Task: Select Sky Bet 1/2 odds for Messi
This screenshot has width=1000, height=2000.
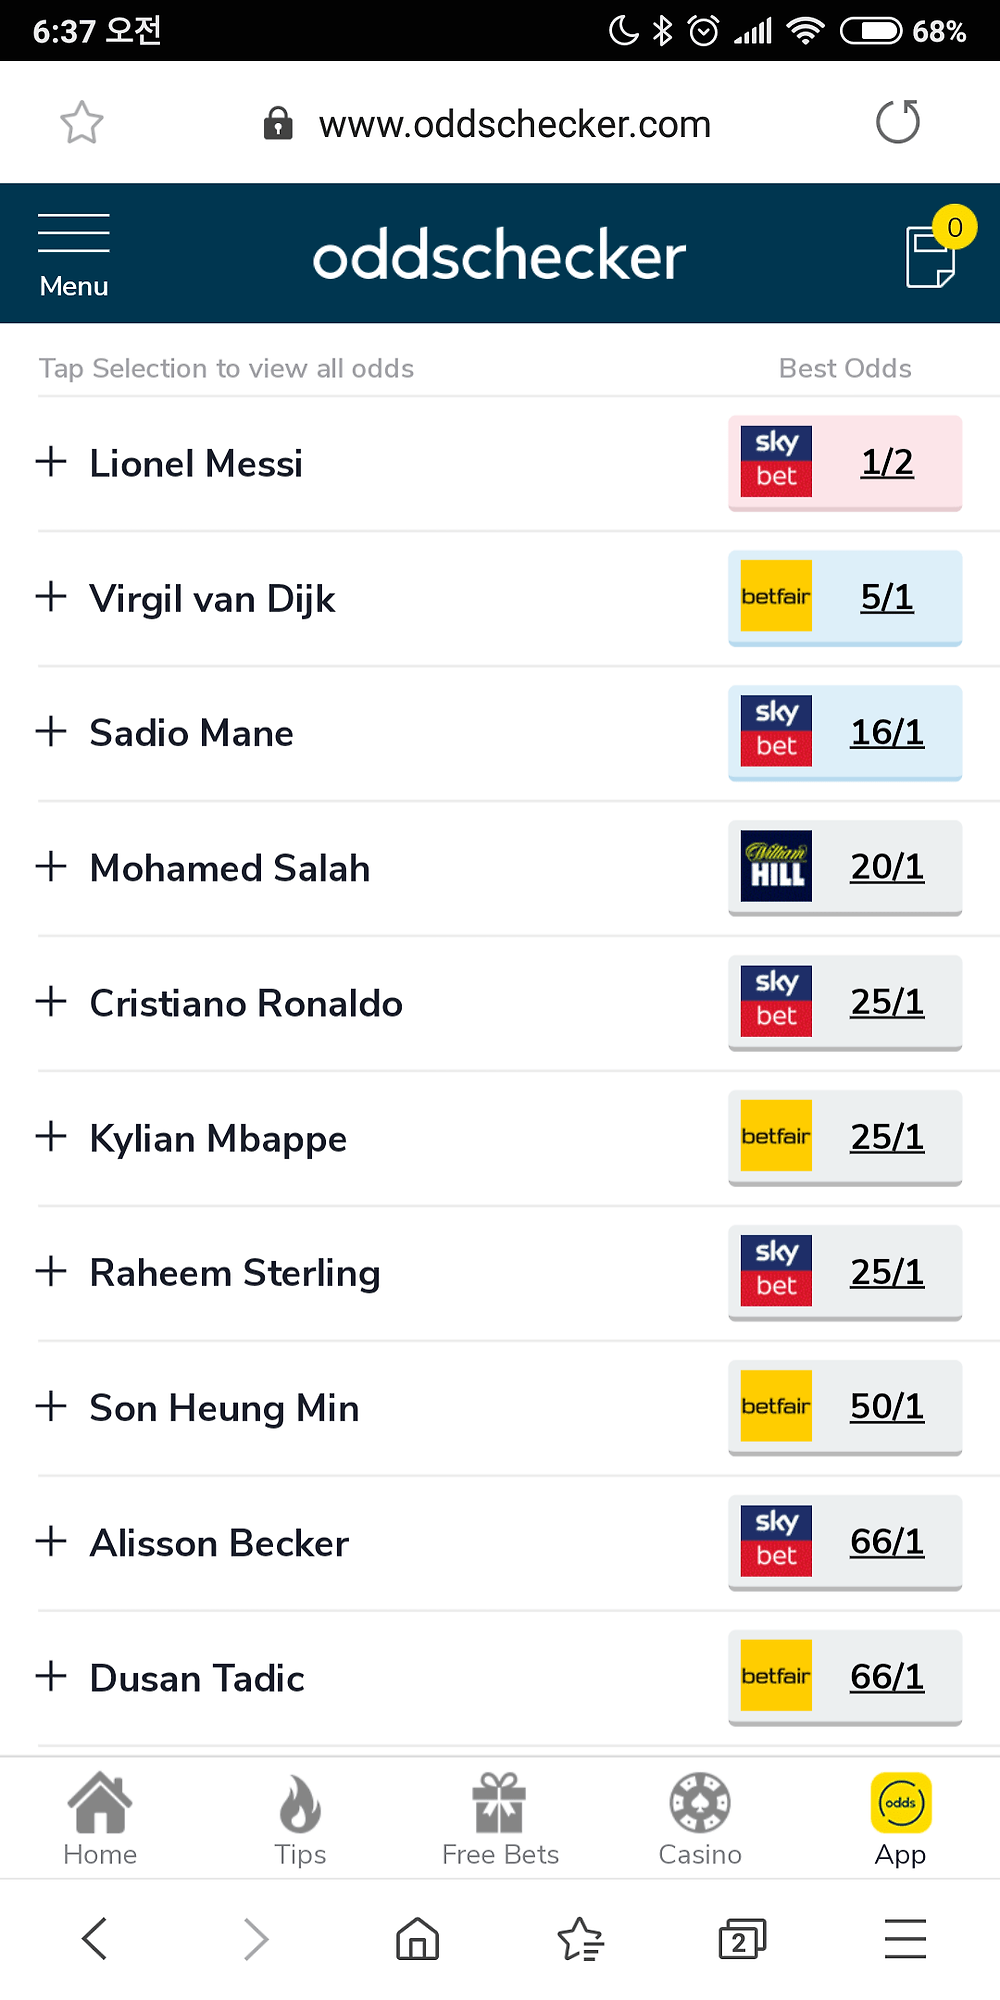Action: pos(845,463)
